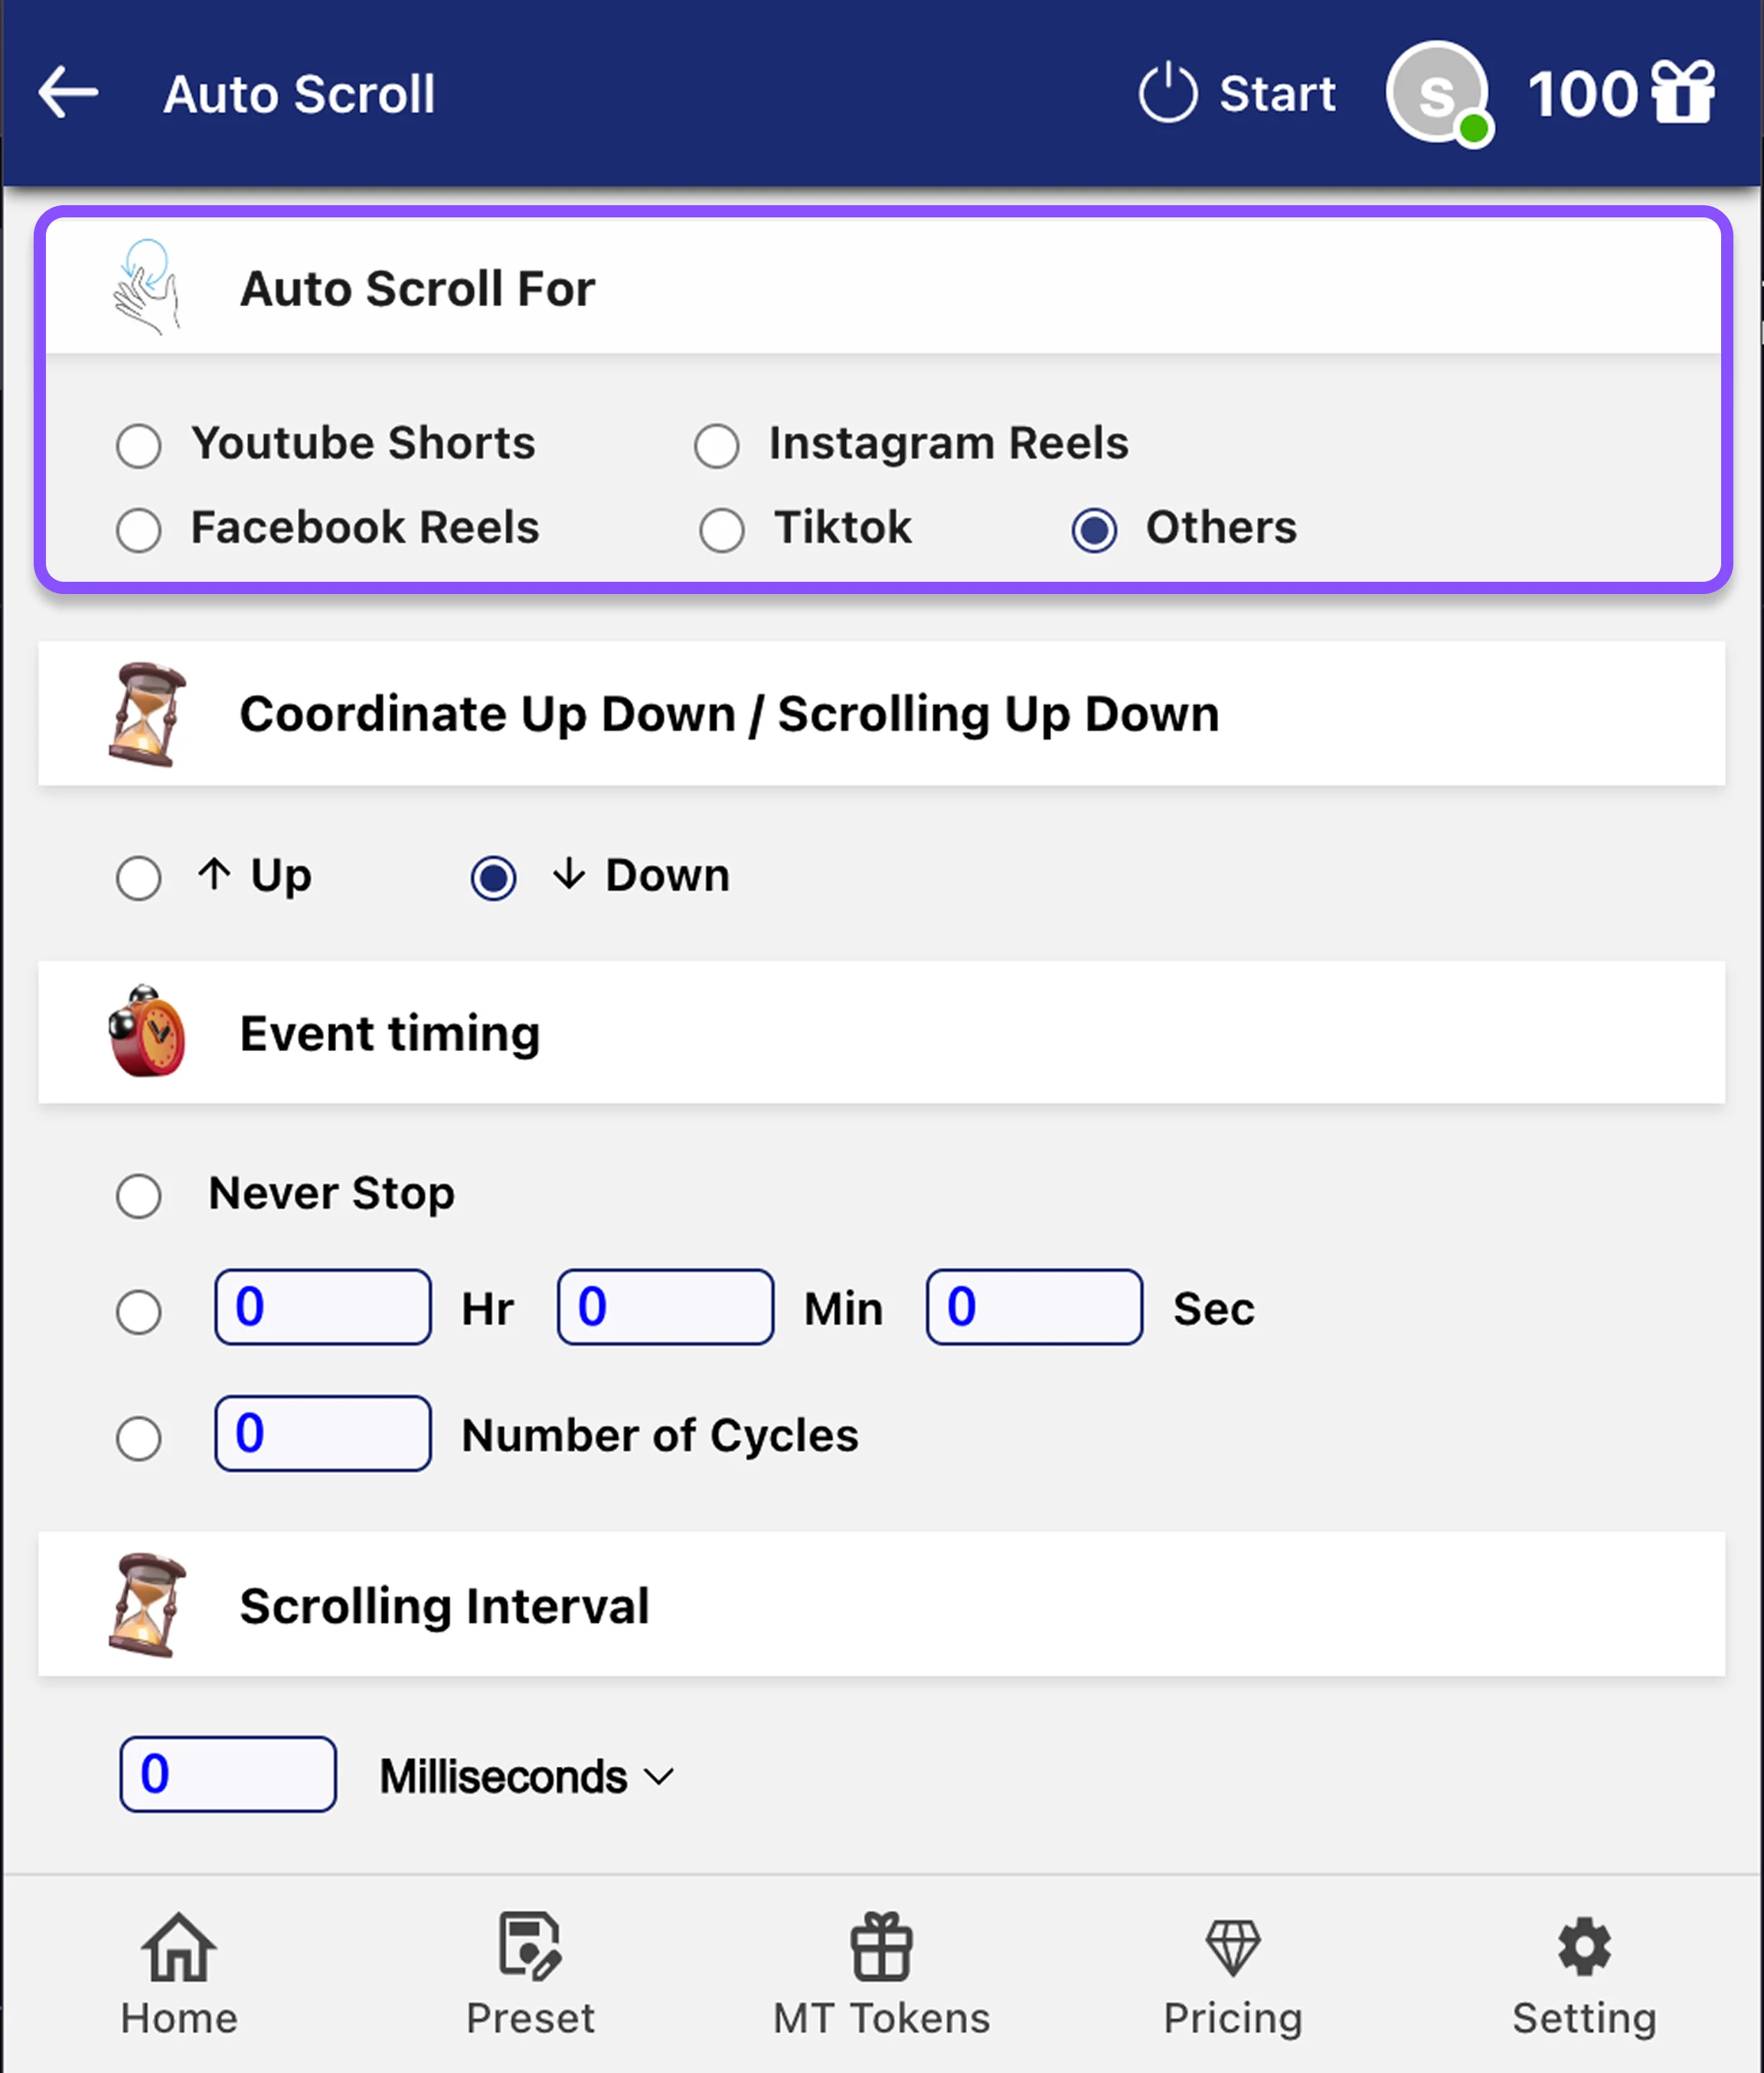
Task: Click the 100 token balance
Action: pyautogui.click(x=1581, y=95)
